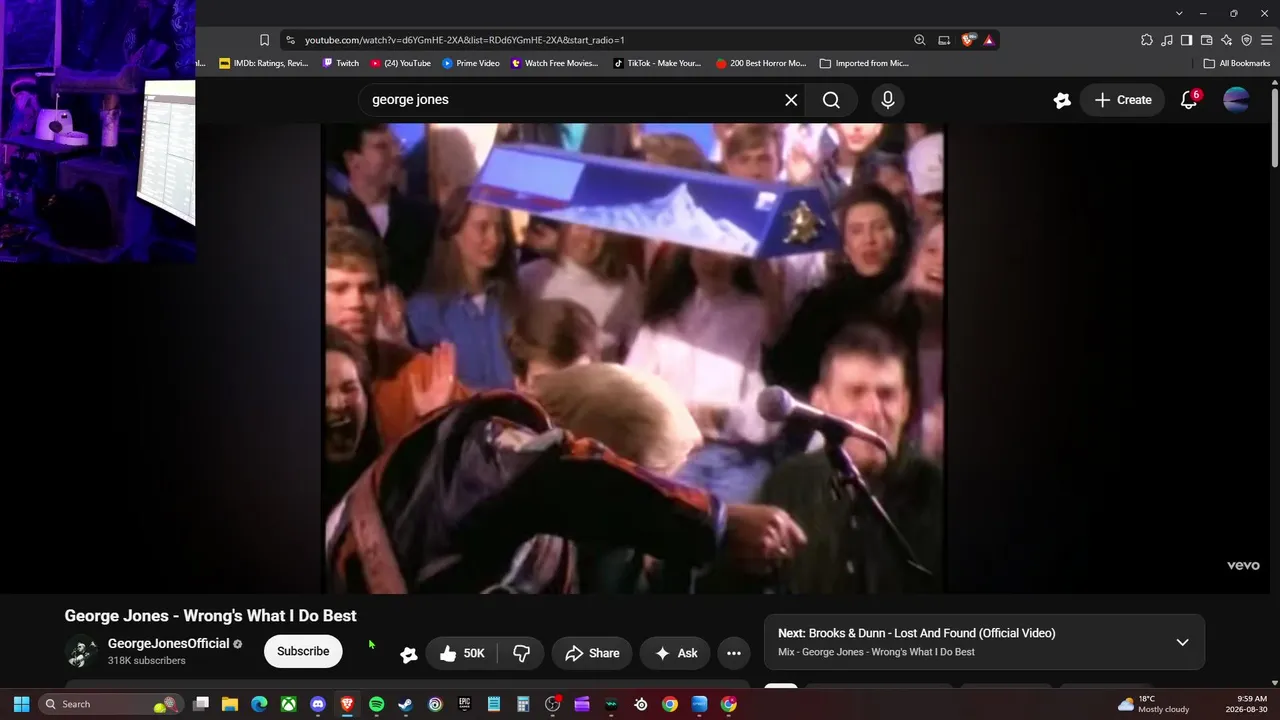Click the YouTube search magnifier button

[831, 100]
